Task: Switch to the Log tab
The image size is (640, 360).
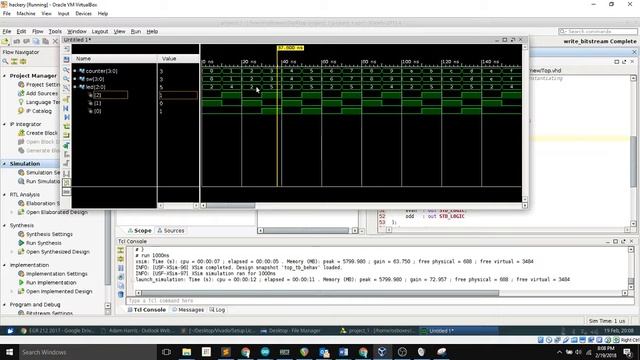Action: pos(217,310)
